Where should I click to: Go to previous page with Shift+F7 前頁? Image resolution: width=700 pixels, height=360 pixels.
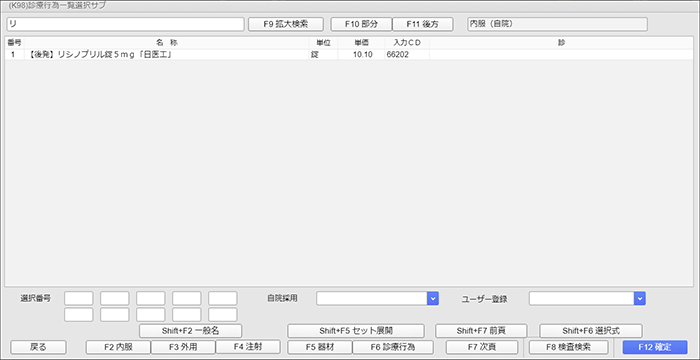[x=481, y=331]
